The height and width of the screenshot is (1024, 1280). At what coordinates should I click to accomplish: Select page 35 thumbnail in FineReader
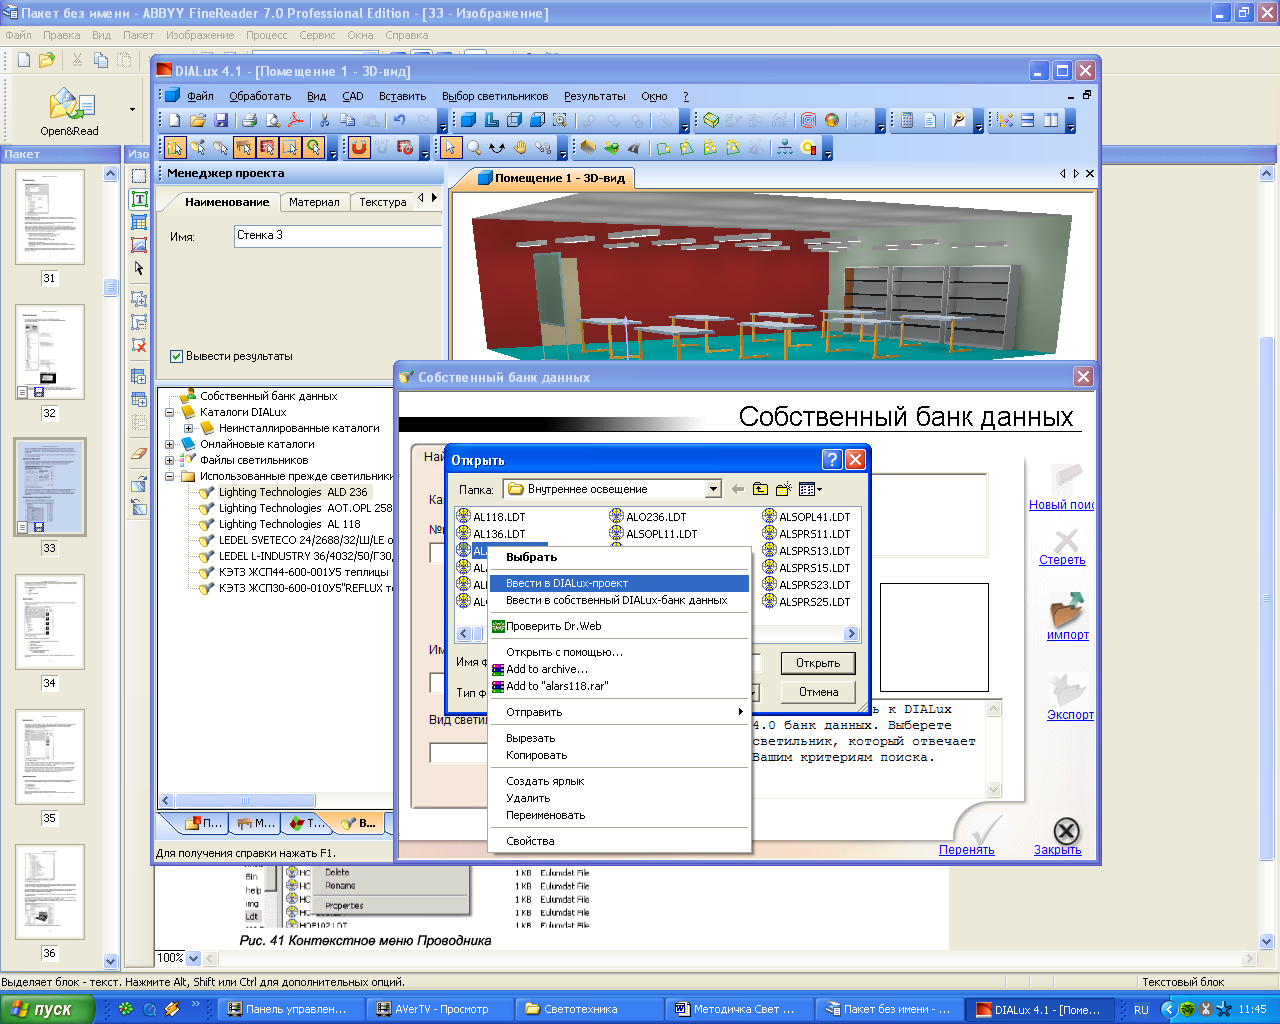(x=50, y=757)
